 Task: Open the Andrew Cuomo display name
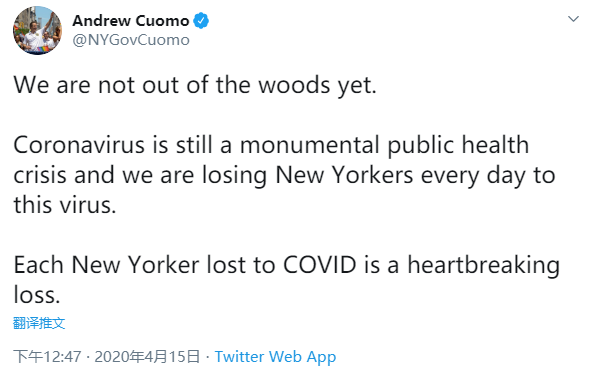tap(131, 20)
